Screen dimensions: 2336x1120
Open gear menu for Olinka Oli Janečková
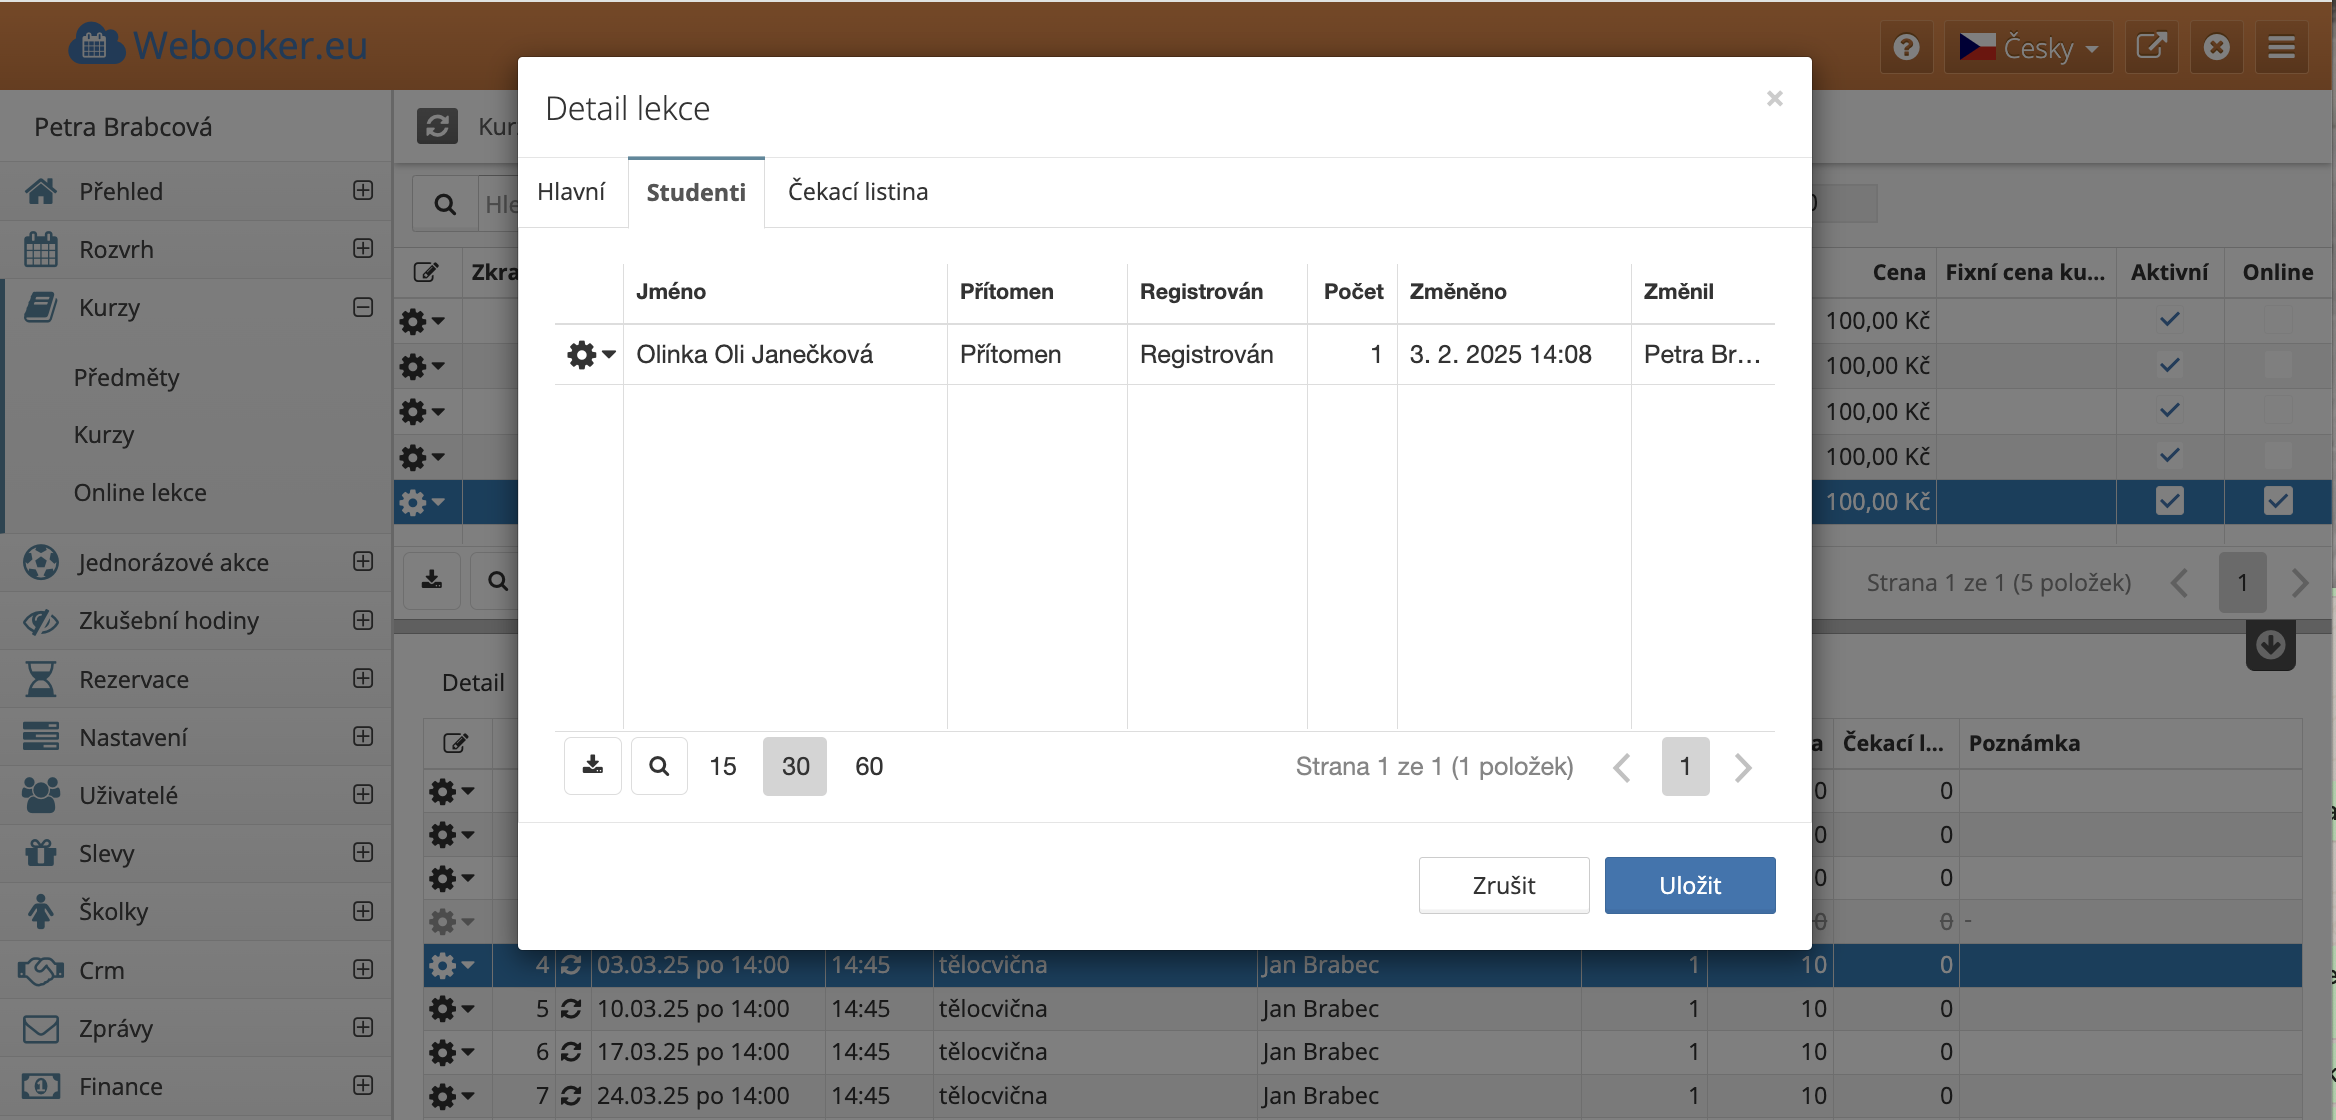point(590,354)
